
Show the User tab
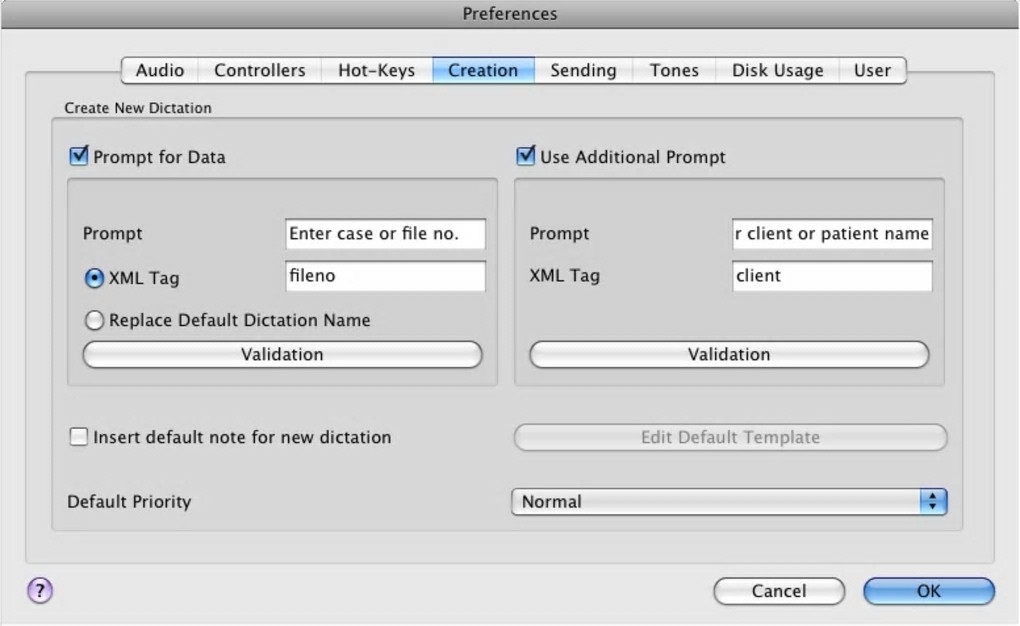872,70
